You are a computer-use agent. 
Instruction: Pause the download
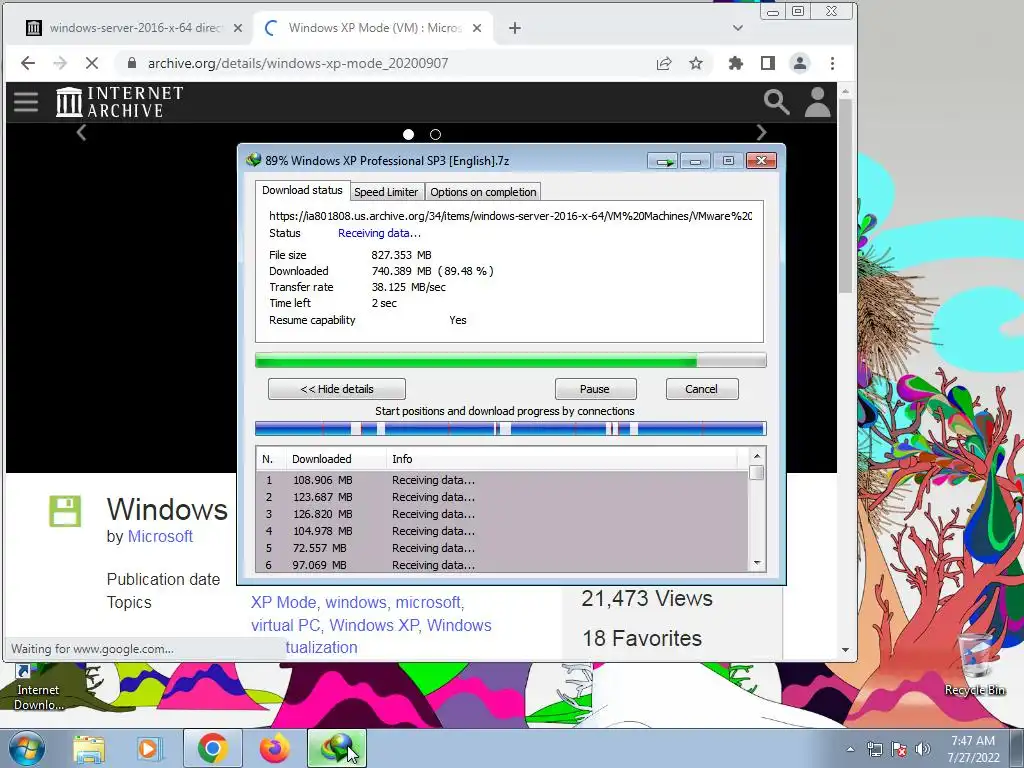(x=595, y=389)
